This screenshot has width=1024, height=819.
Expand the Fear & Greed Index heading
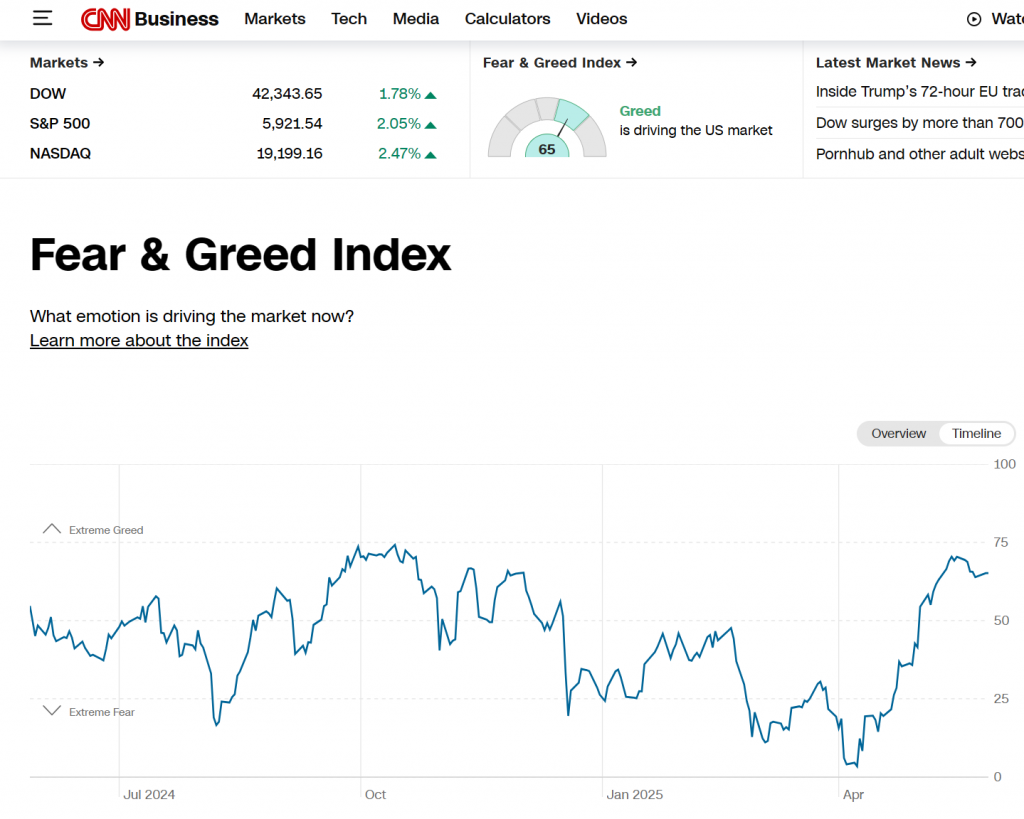click(x=560, y=62)
